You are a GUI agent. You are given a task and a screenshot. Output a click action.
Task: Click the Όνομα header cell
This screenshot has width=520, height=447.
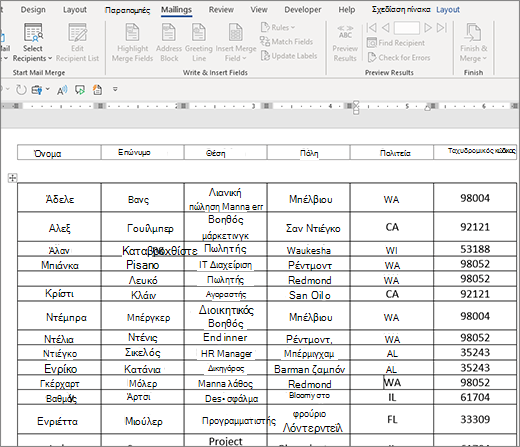click(x=59, y=153)
